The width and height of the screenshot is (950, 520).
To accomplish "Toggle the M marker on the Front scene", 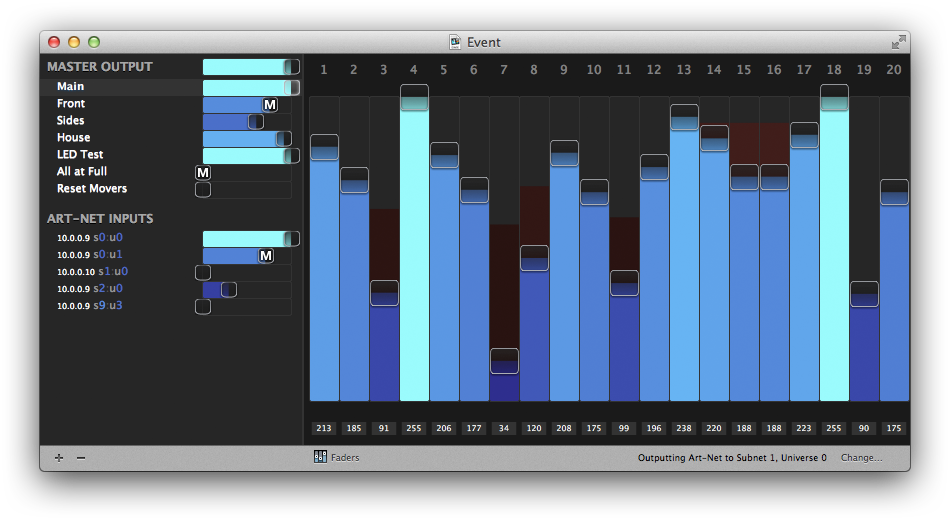I will pyautogui.click(x=269, y=105).
